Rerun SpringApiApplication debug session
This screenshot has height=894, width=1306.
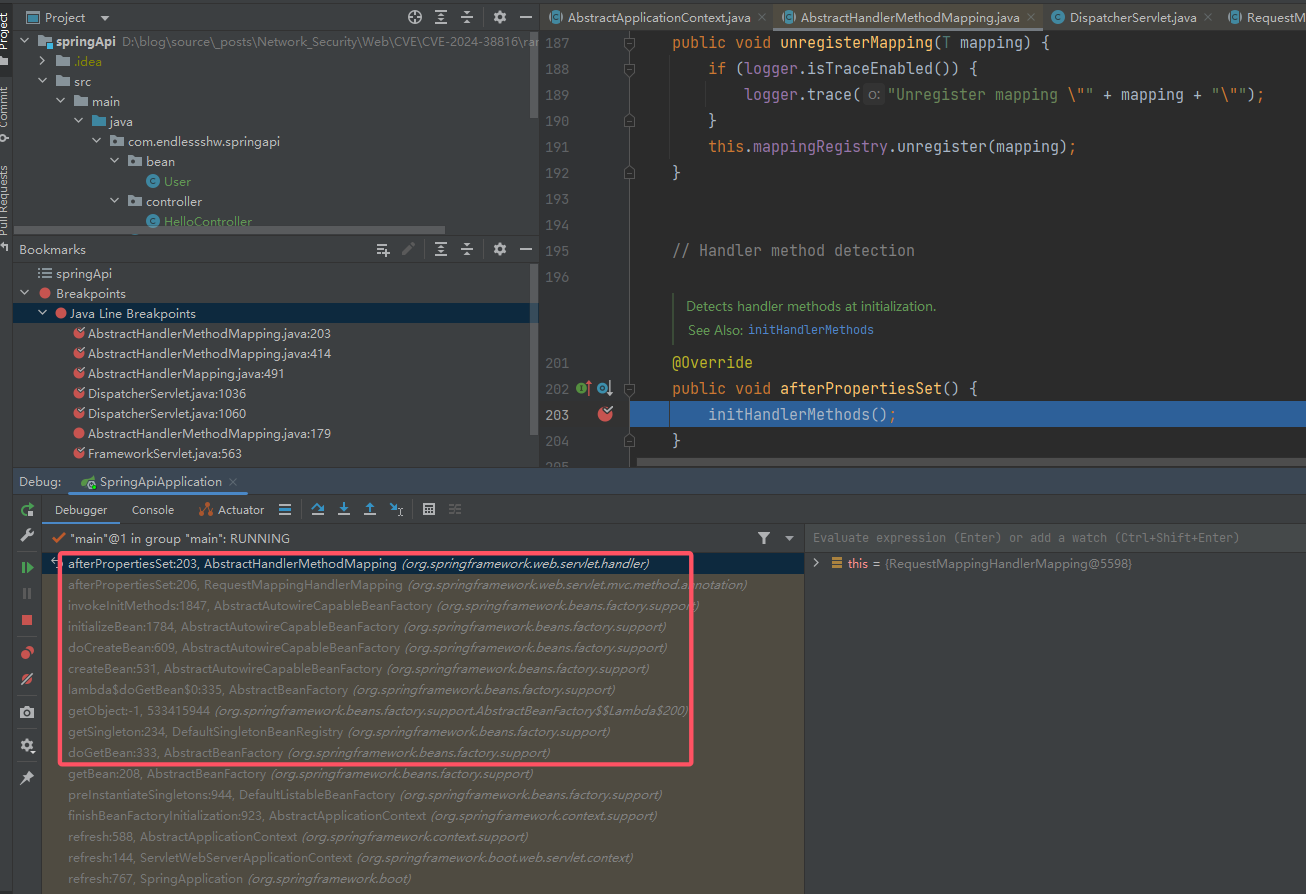(x=27, y=510)
